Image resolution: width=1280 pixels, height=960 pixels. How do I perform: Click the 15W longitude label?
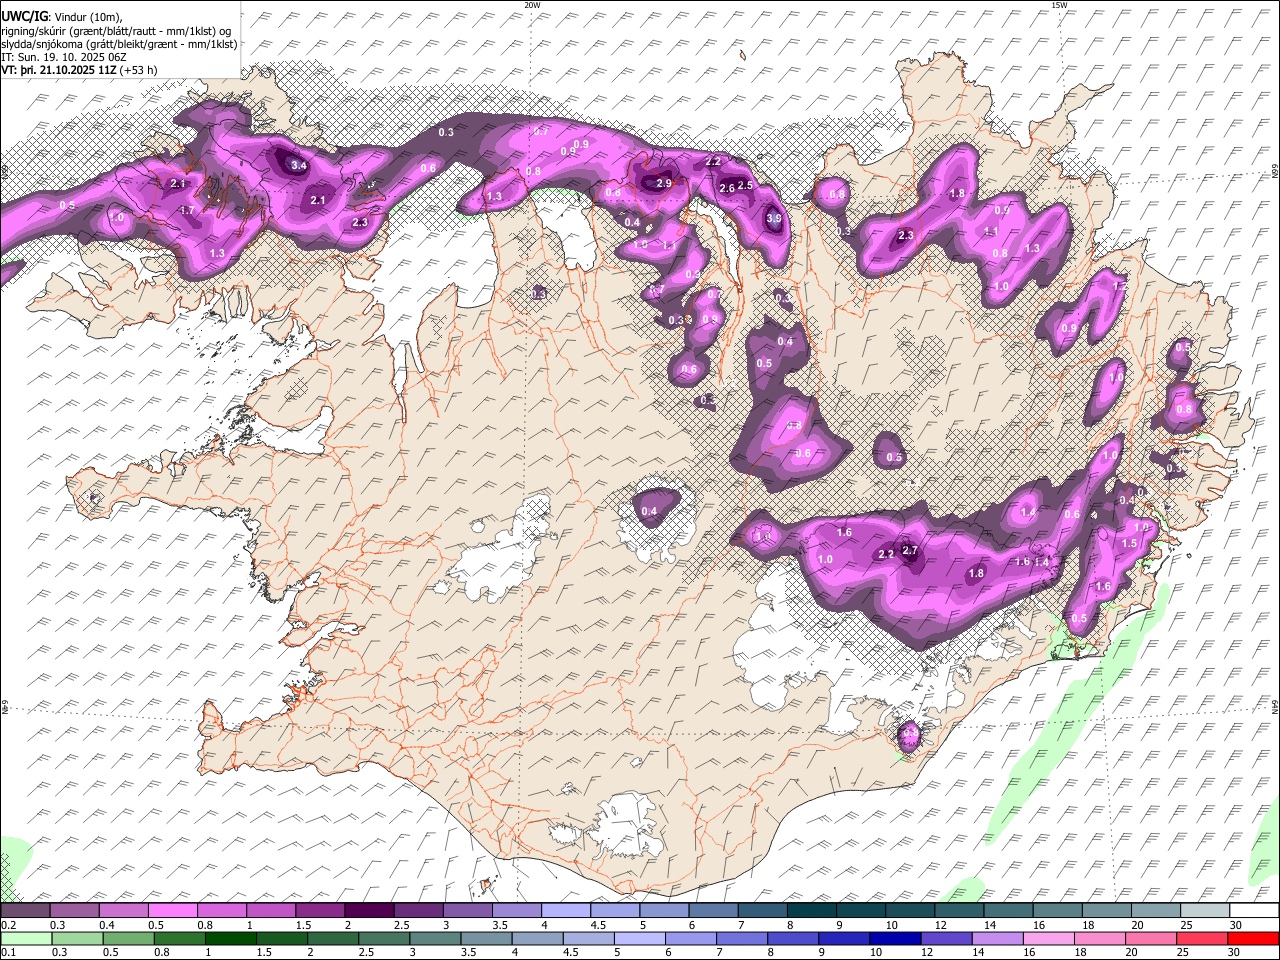point(1059,5)
